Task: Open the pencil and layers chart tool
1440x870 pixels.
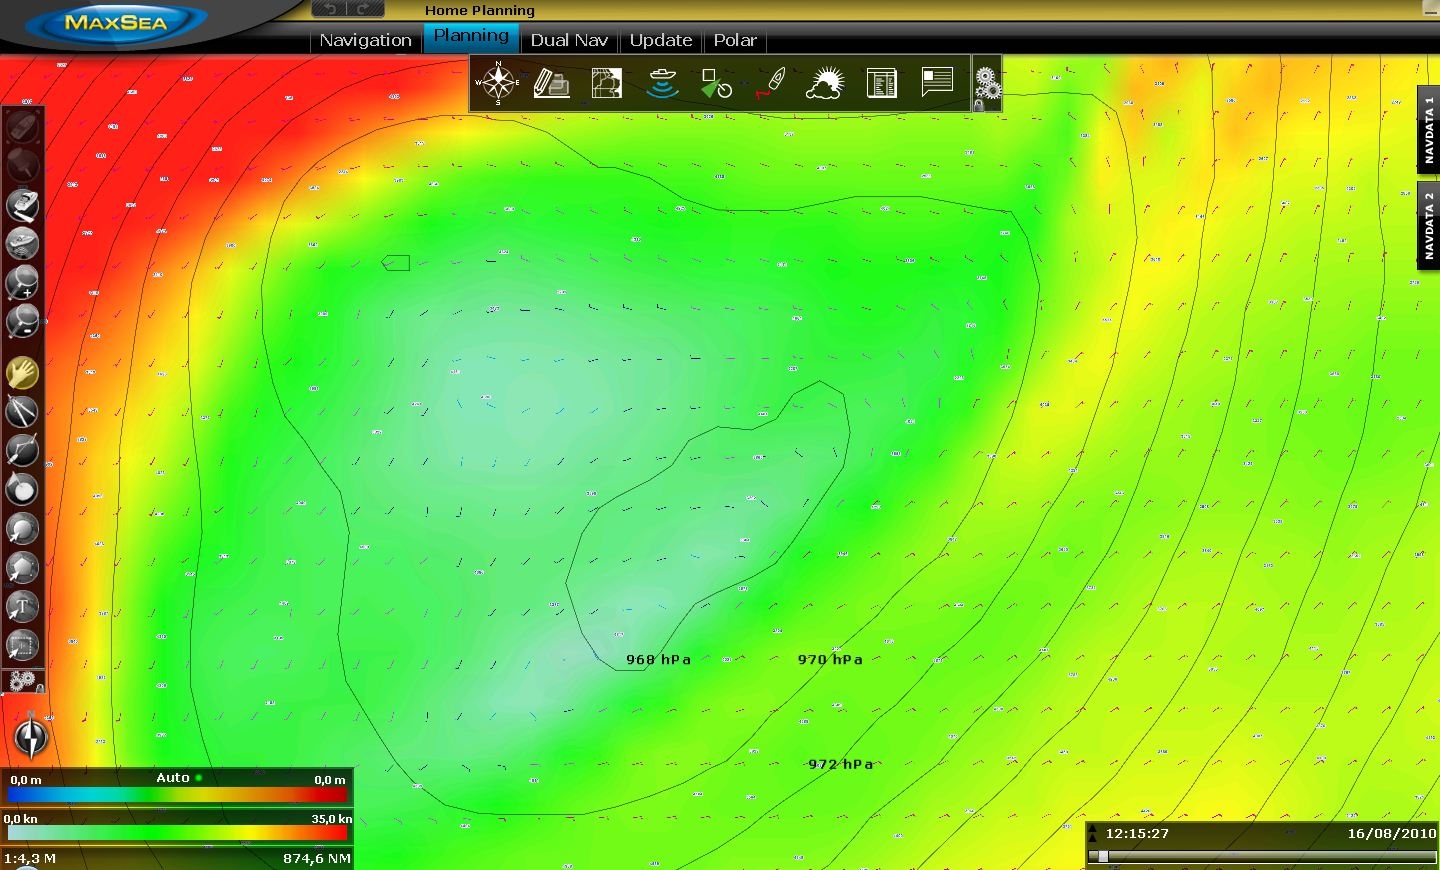Action: coord(551,83)
